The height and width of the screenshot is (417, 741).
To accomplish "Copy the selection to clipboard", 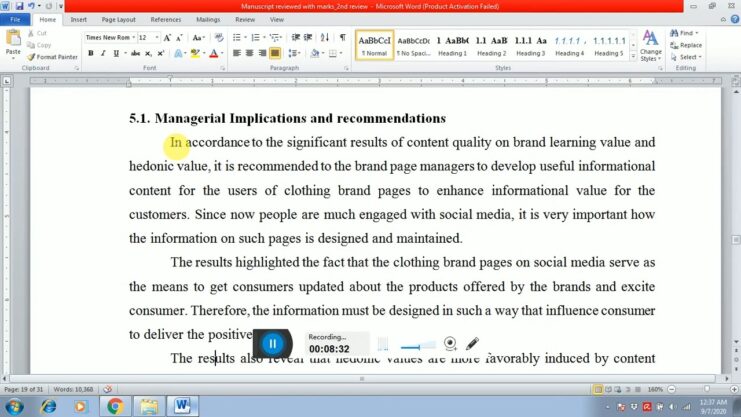I will tap(39, 45).
